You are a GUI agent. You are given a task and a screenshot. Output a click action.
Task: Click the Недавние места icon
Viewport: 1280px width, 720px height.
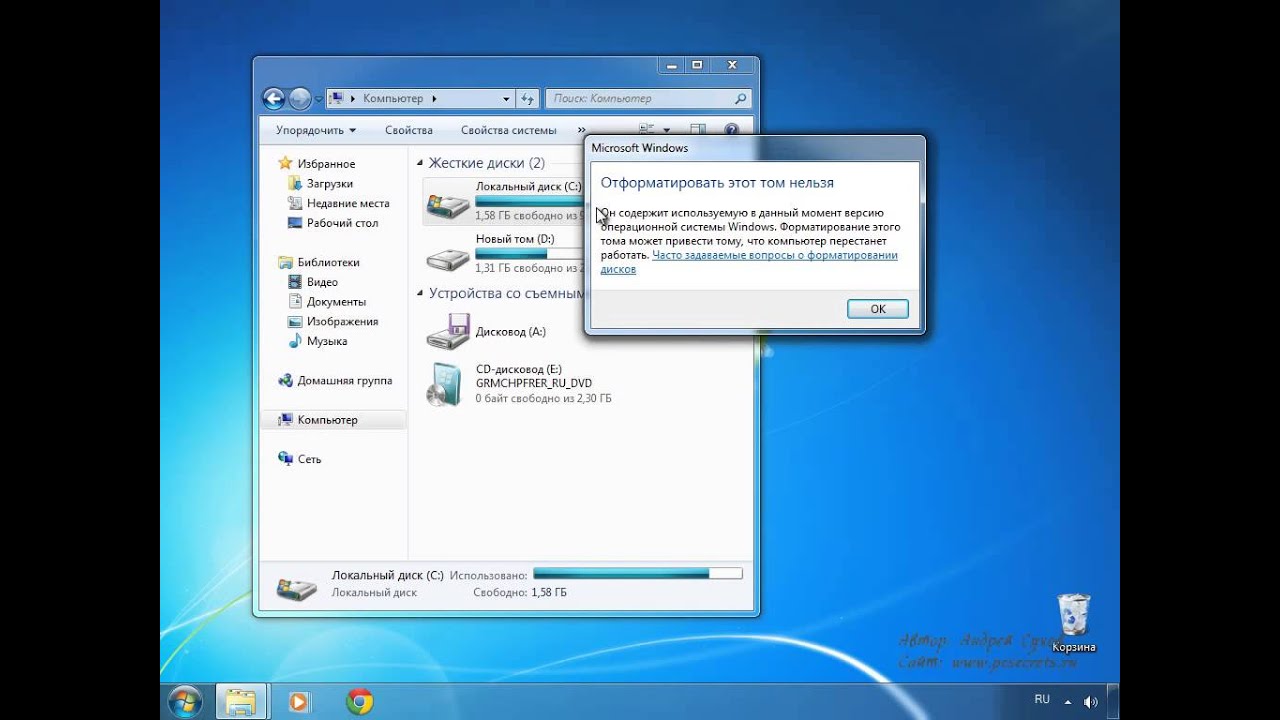[x=295, y=203]
